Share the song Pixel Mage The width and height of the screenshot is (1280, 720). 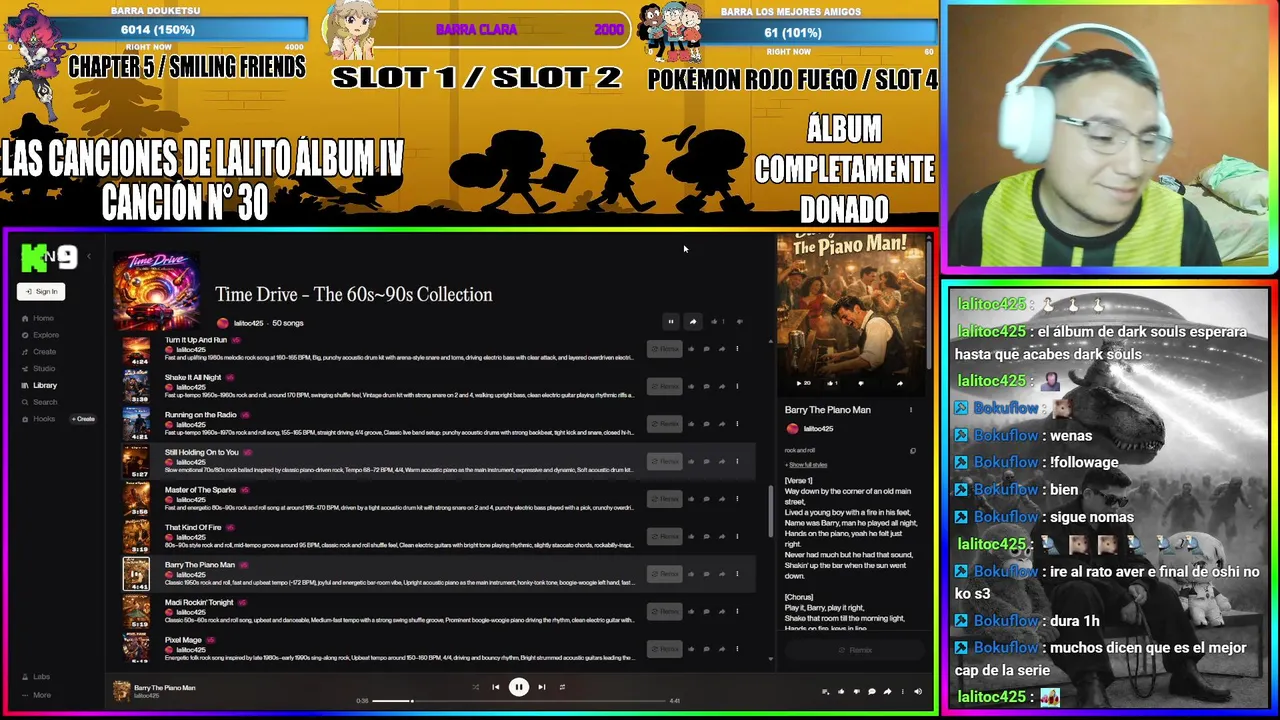click(722, 649)
